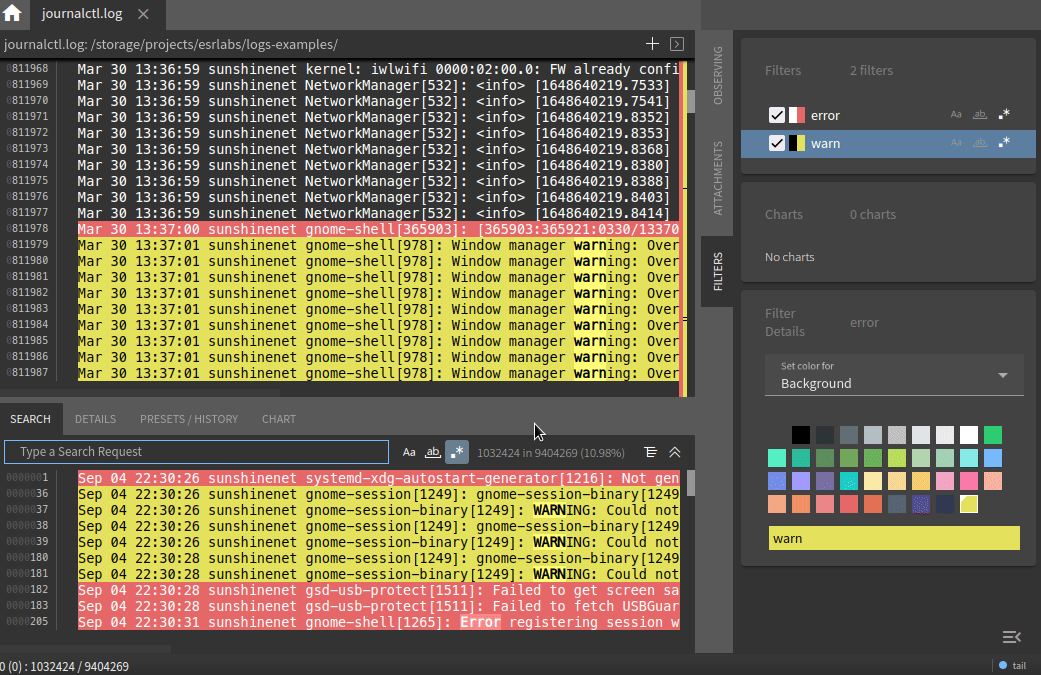Image resolution: width=1041 pixels, height=675 pixels.
Task: Collapse the sidebar with the bottom-right icon
Action: coord(1011,637)
